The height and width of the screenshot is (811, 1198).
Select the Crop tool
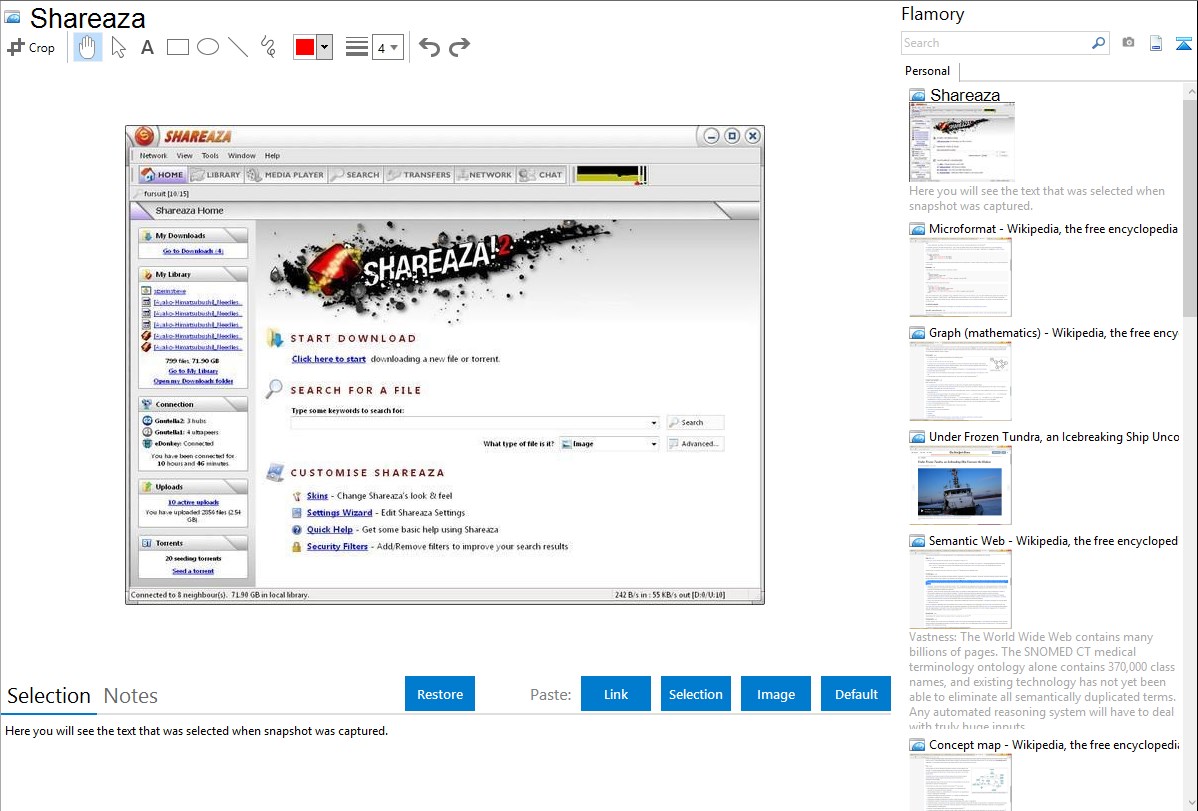click(x=31, y=47)
